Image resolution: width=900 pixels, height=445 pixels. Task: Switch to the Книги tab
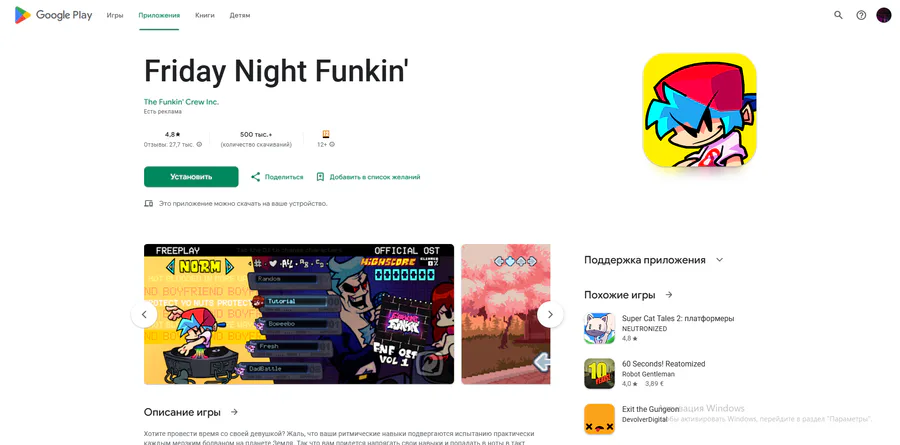point(204,16)
